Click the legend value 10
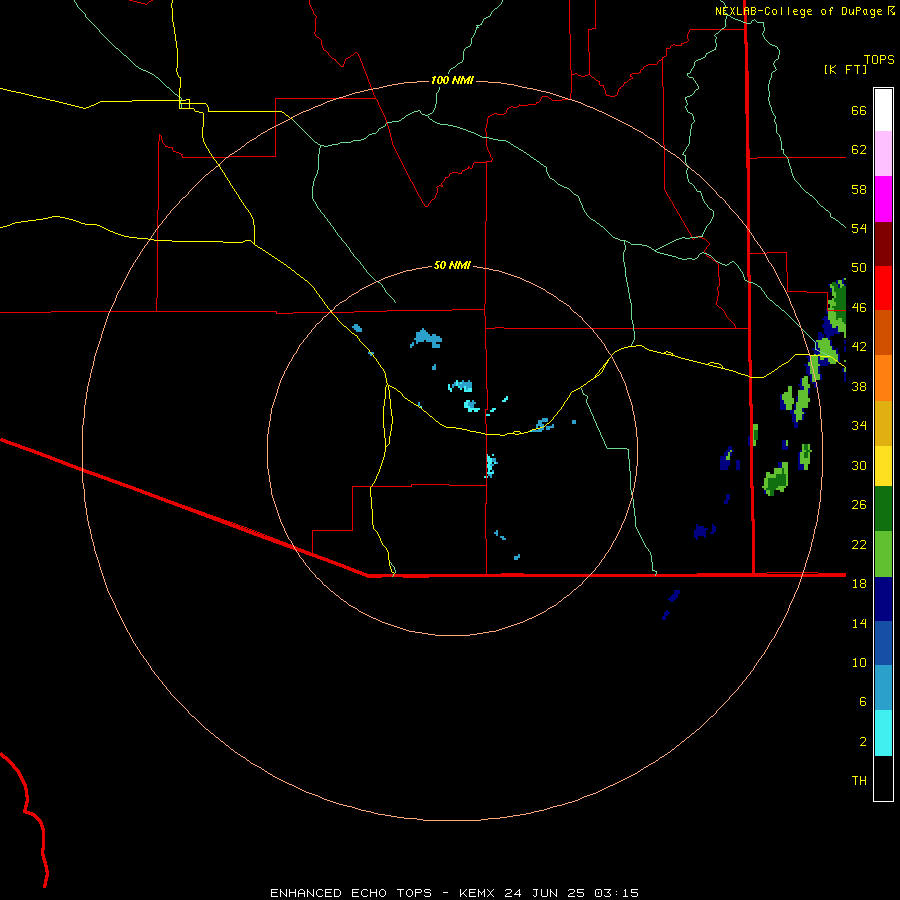Viewport: 900px width, 900px height. (x=859, y=662)
